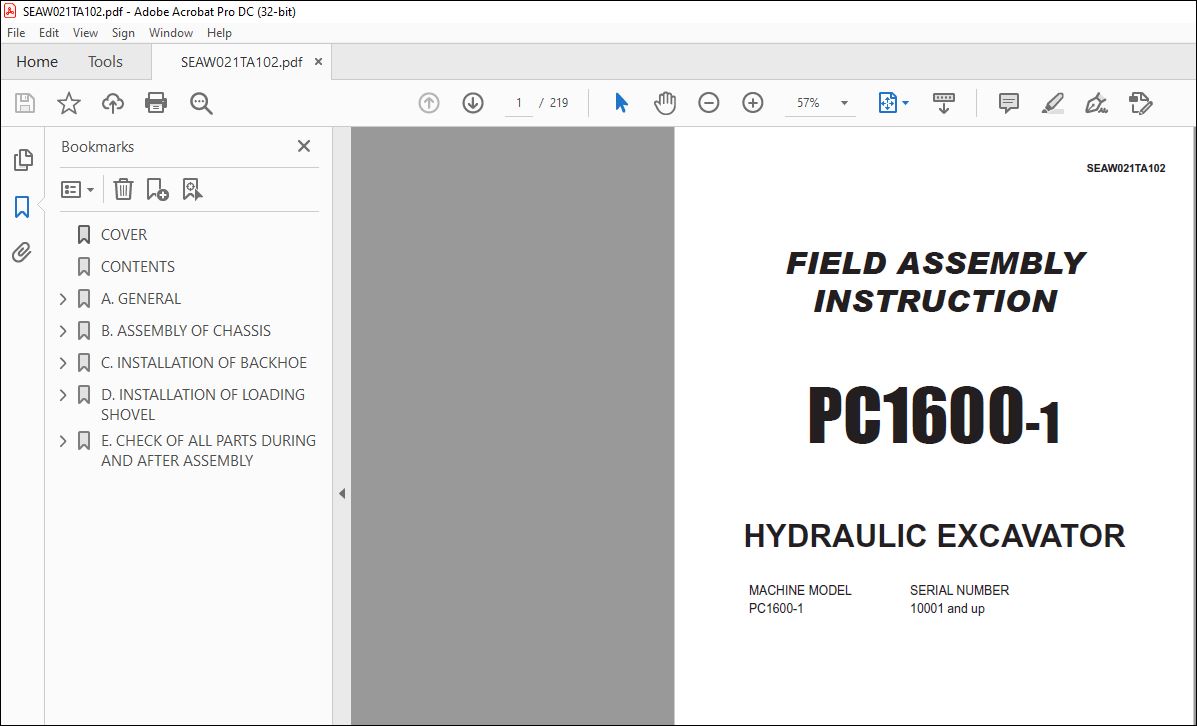Open fit page options dropdown arrow
1197x726 pixels.
tap(905, 103)
